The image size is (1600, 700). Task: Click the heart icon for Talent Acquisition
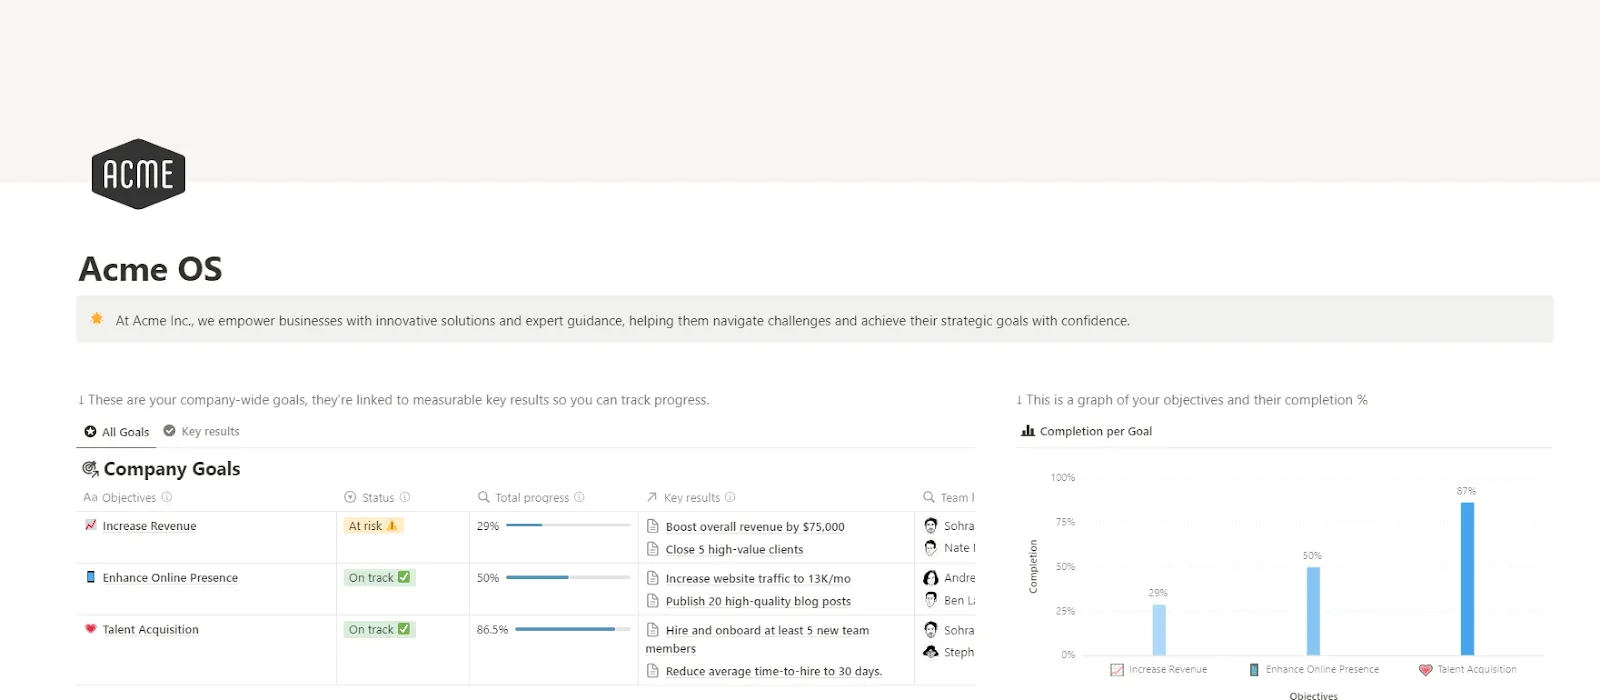point(91,629)
